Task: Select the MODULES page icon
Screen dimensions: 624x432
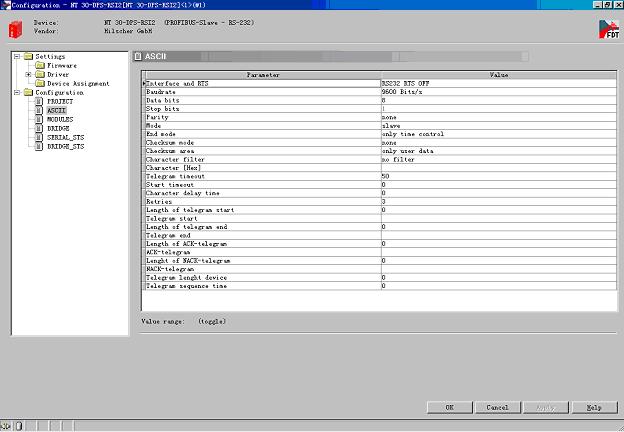Action: [40, 120]
